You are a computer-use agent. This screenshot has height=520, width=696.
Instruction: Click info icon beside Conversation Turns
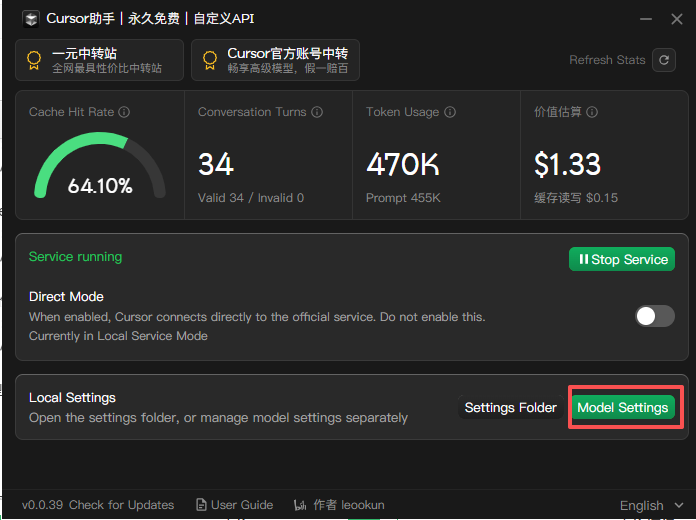[x=317, y=112]
